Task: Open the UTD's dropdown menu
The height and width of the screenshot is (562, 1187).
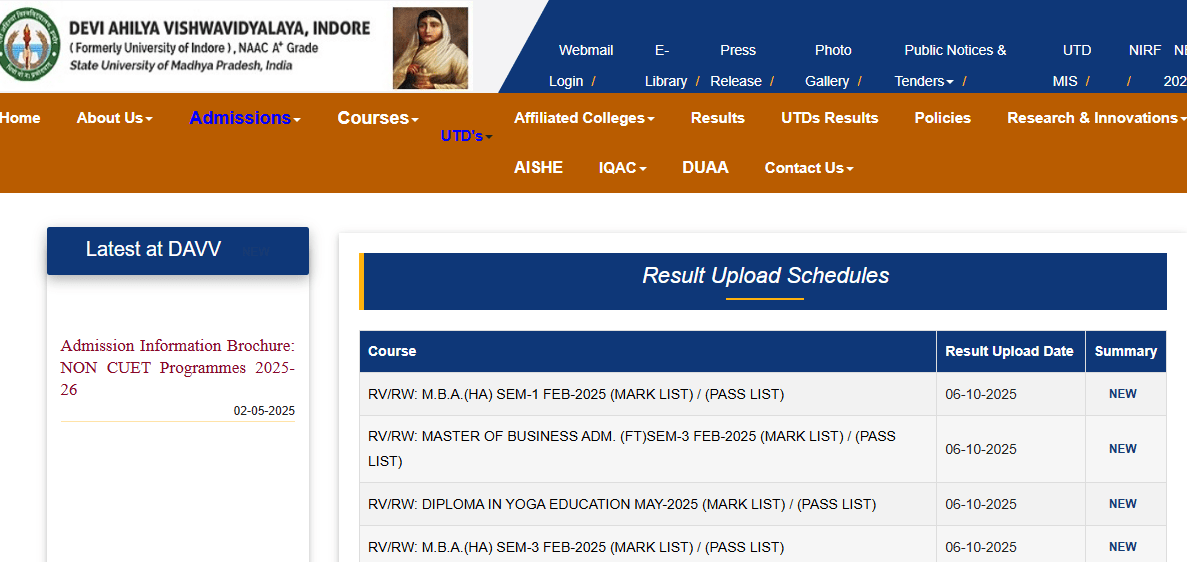Action: (x=466, y=136)
